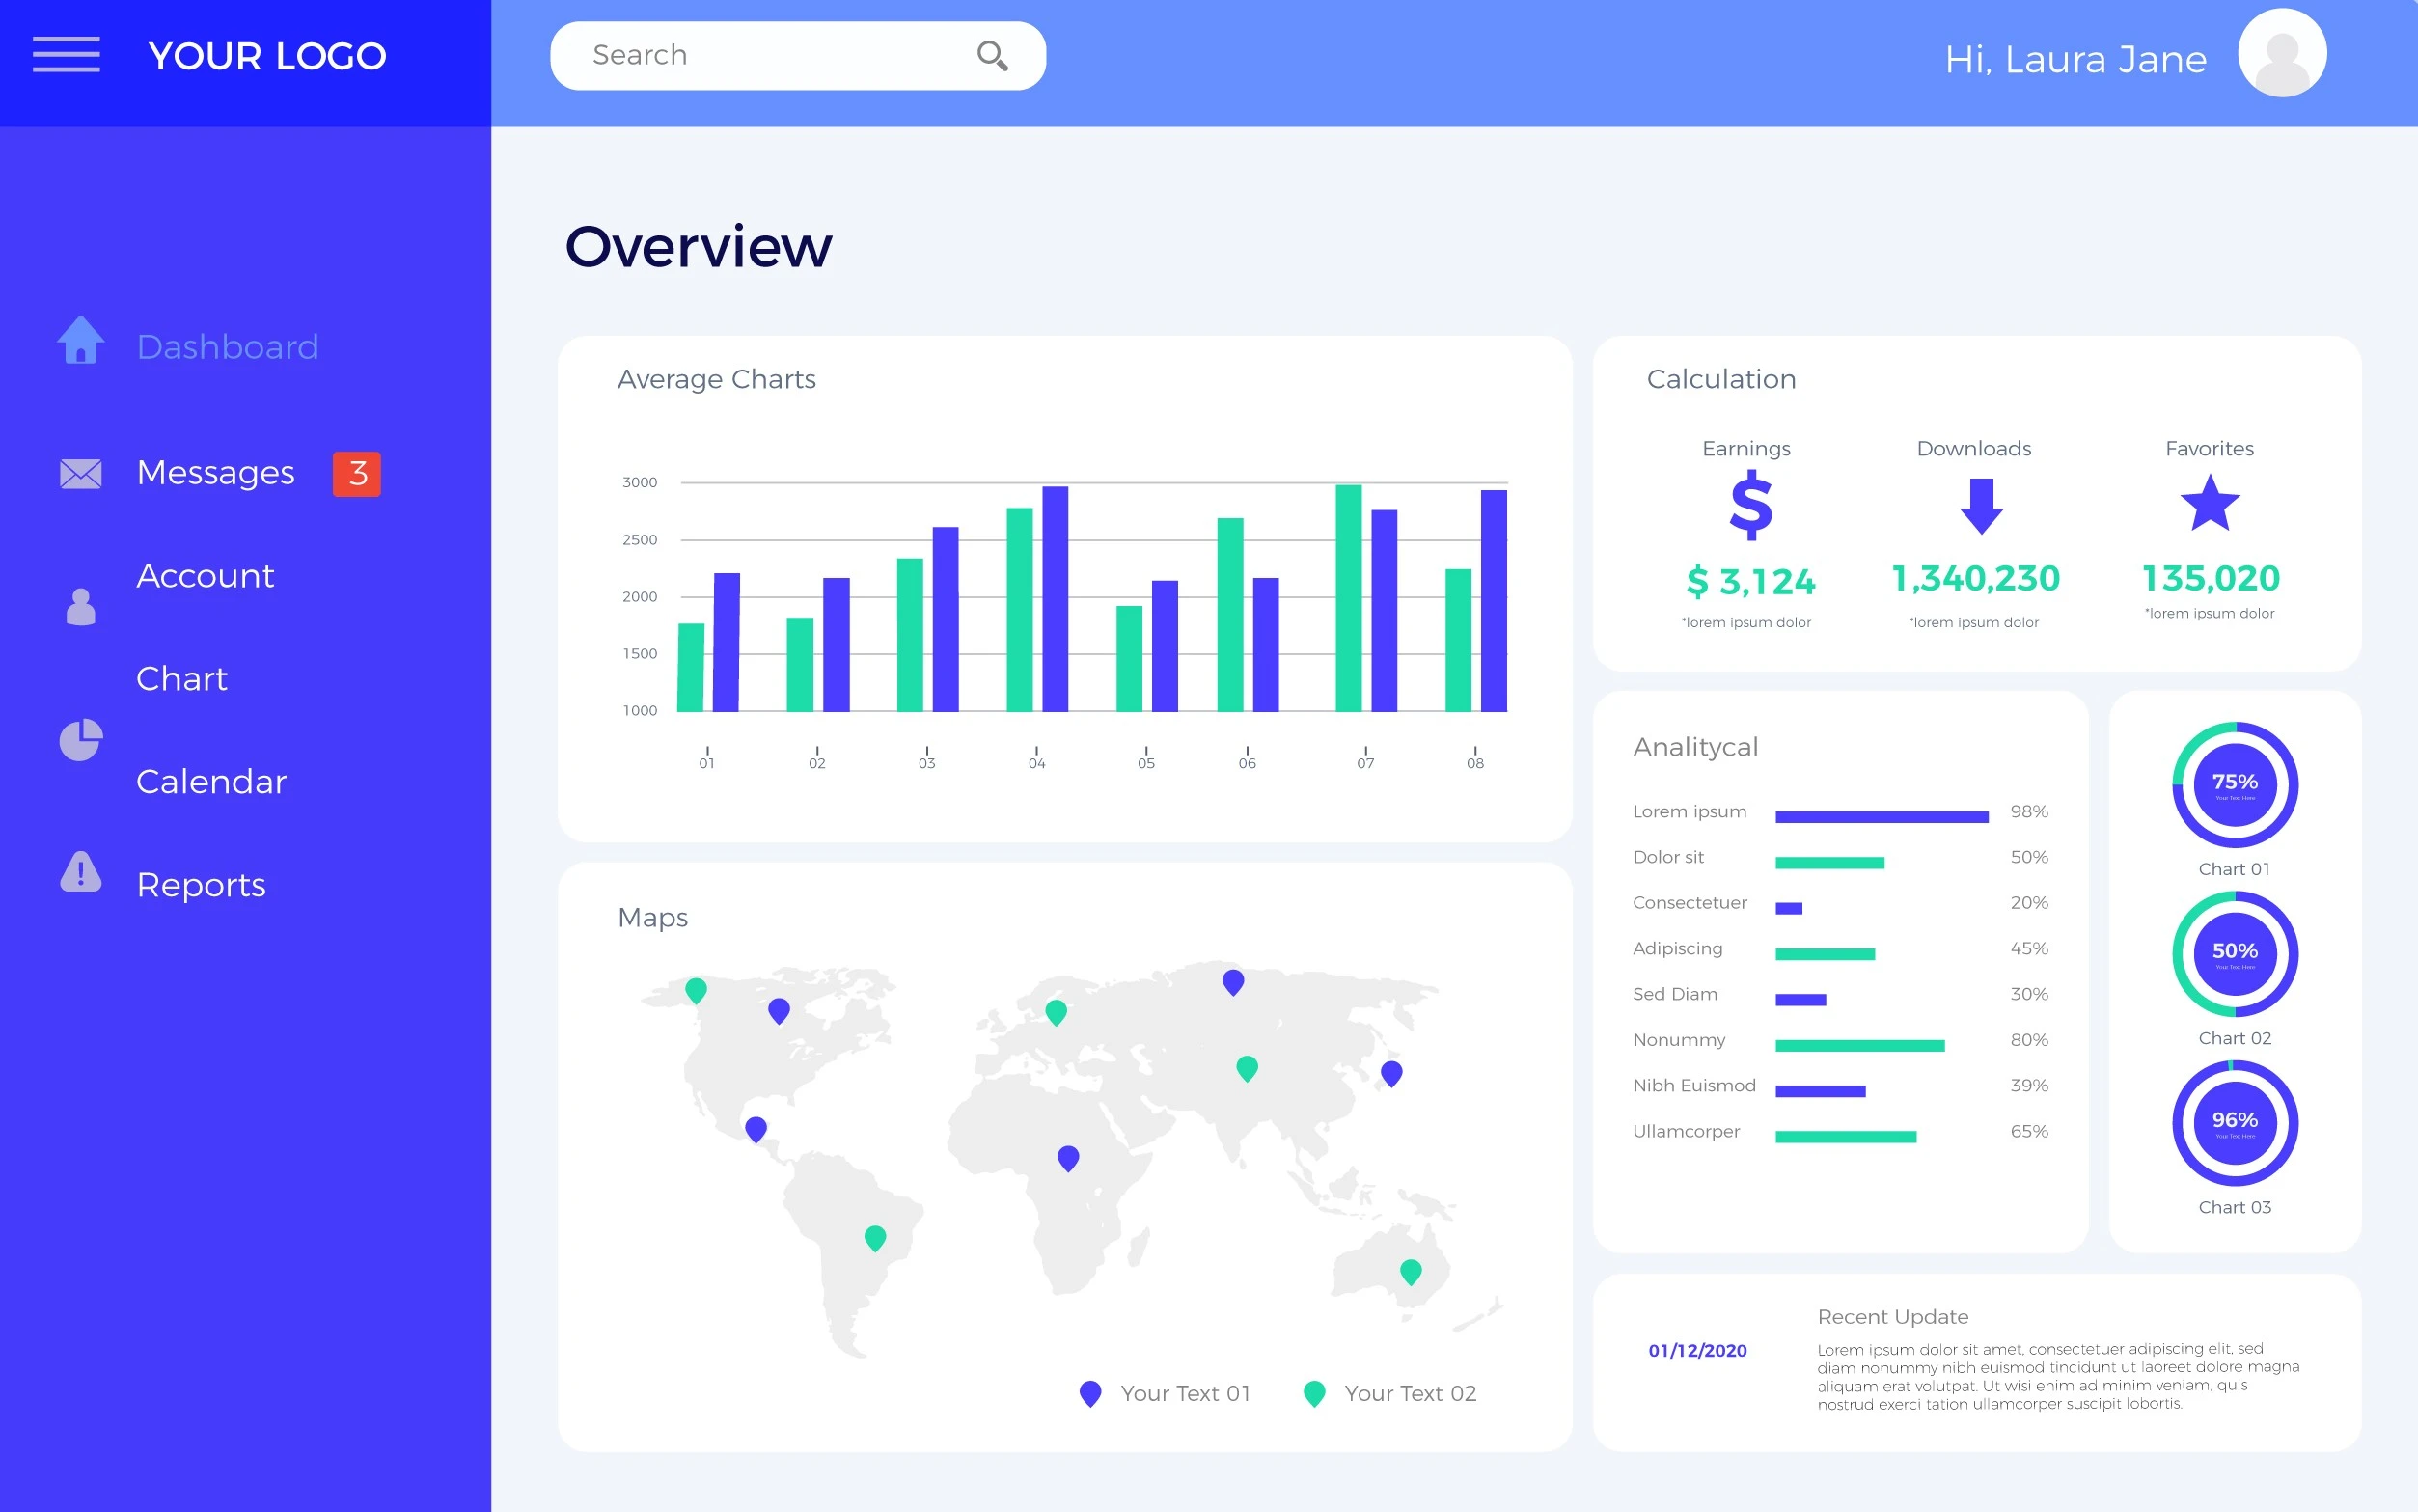This screenshot has height=1512, width=2418.
Task: Click the Sed Diam 30% bar
Action: (x=1801, y=1000)
